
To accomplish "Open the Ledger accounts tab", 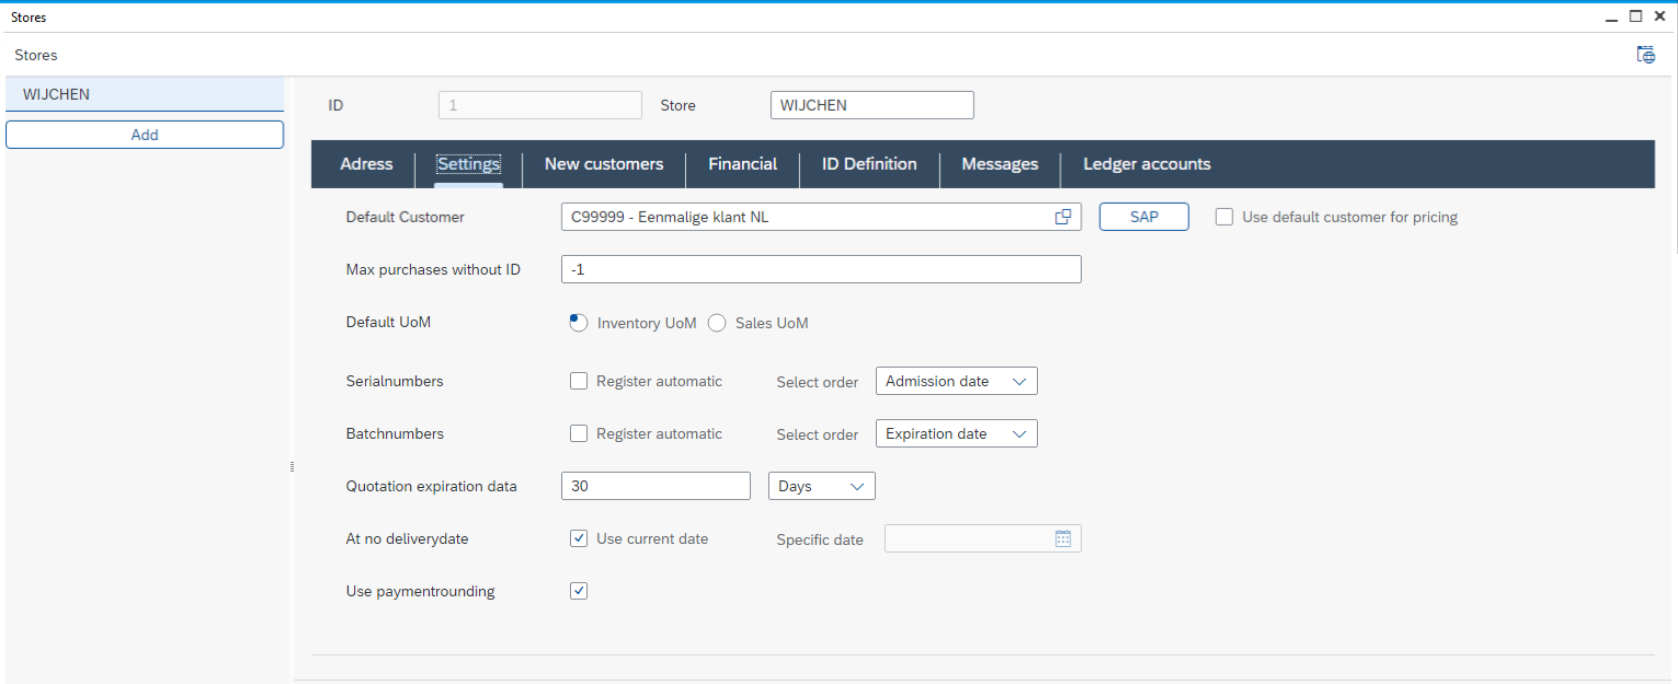I will pos(1146,164).
